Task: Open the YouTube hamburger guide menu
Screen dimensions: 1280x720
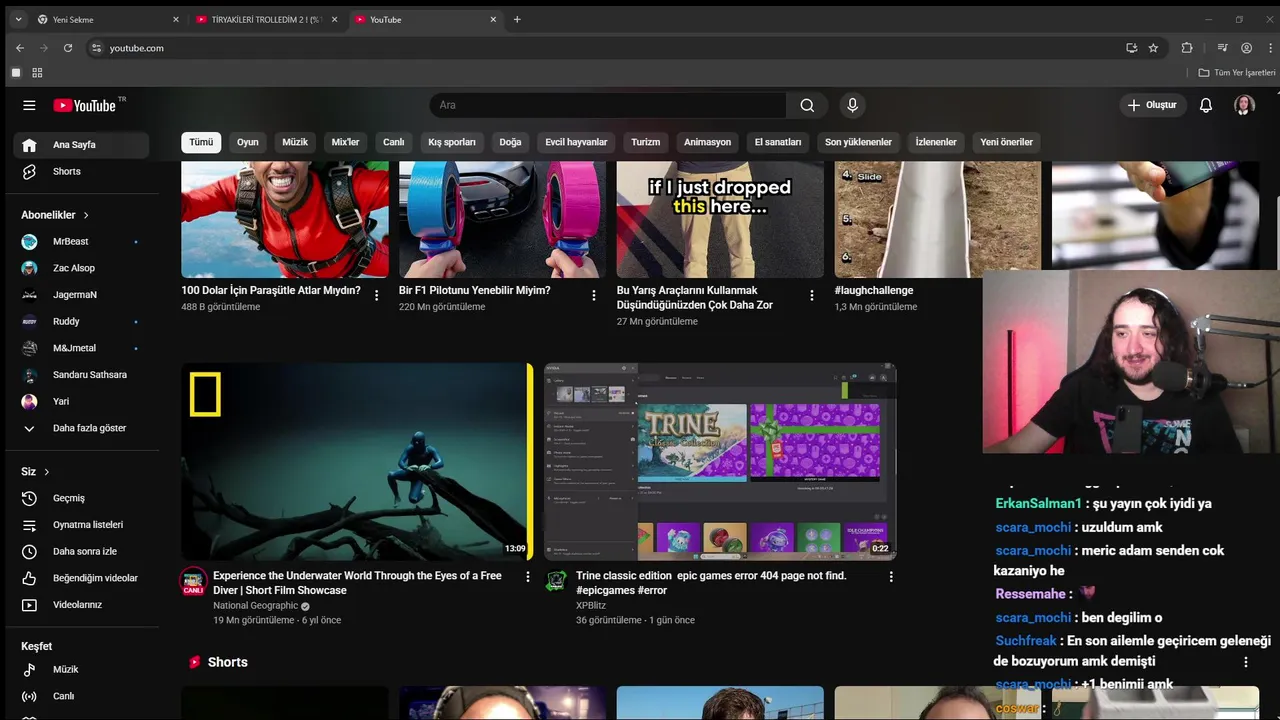Action: (x=29, y=105)
